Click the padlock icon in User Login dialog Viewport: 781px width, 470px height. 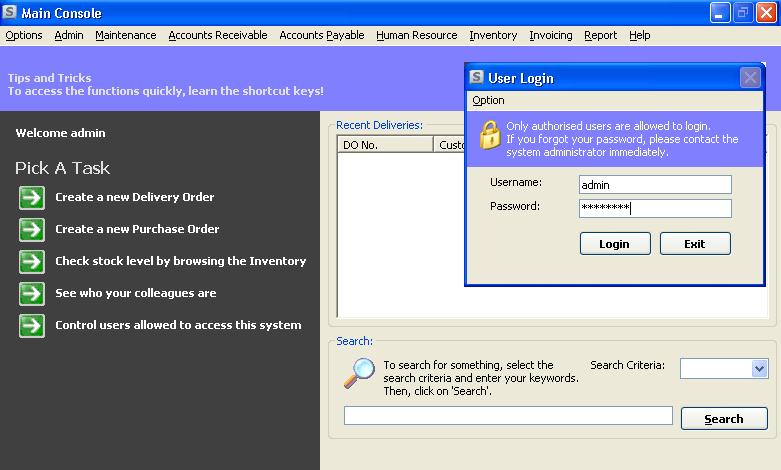(489, 135)
